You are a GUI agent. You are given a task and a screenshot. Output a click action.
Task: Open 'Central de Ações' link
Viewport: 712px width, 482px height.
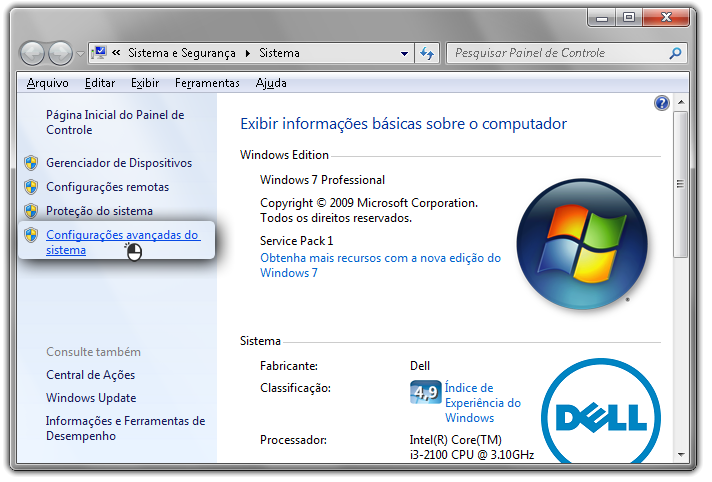[90, 375]
